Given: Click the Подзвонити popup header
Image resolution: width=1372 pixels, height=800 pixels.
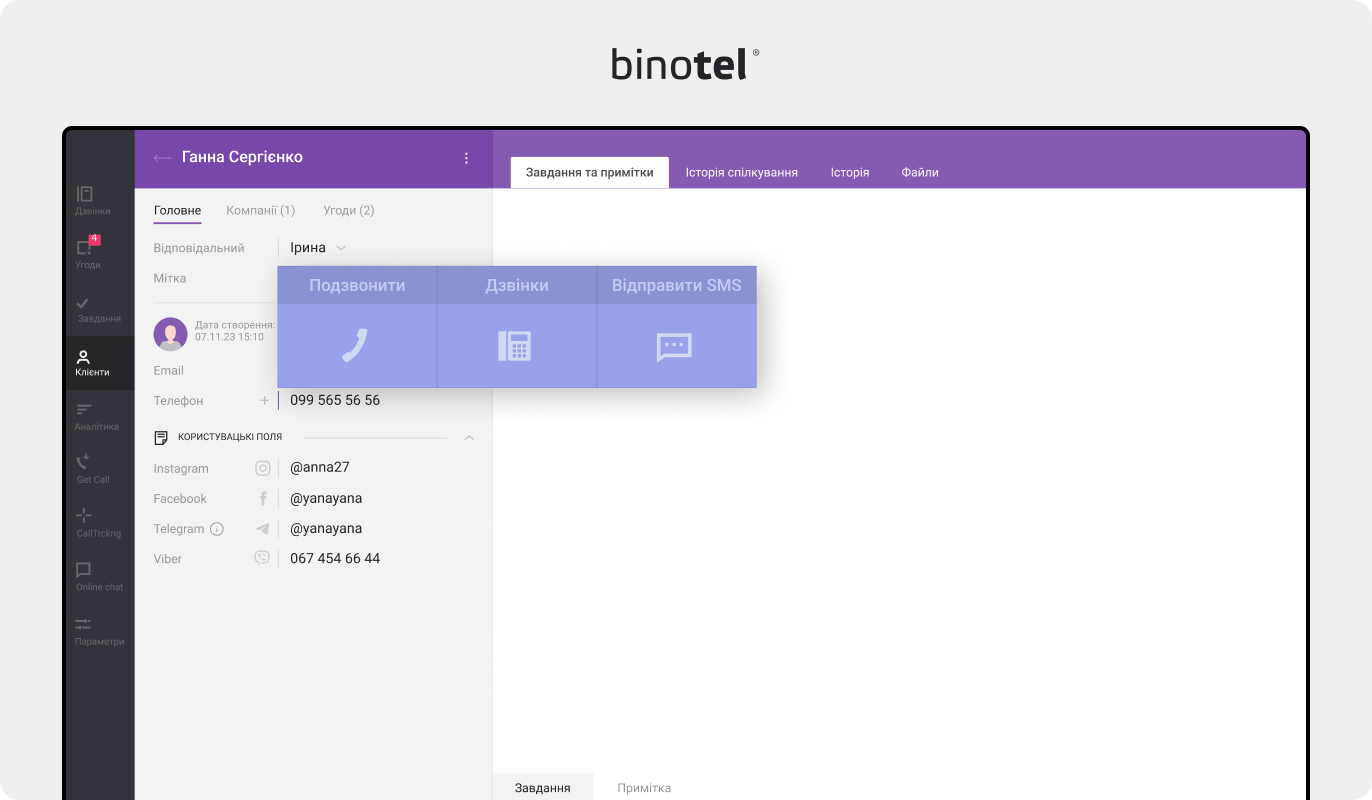Looking at the screenshot, I should [x=357, y=285].
